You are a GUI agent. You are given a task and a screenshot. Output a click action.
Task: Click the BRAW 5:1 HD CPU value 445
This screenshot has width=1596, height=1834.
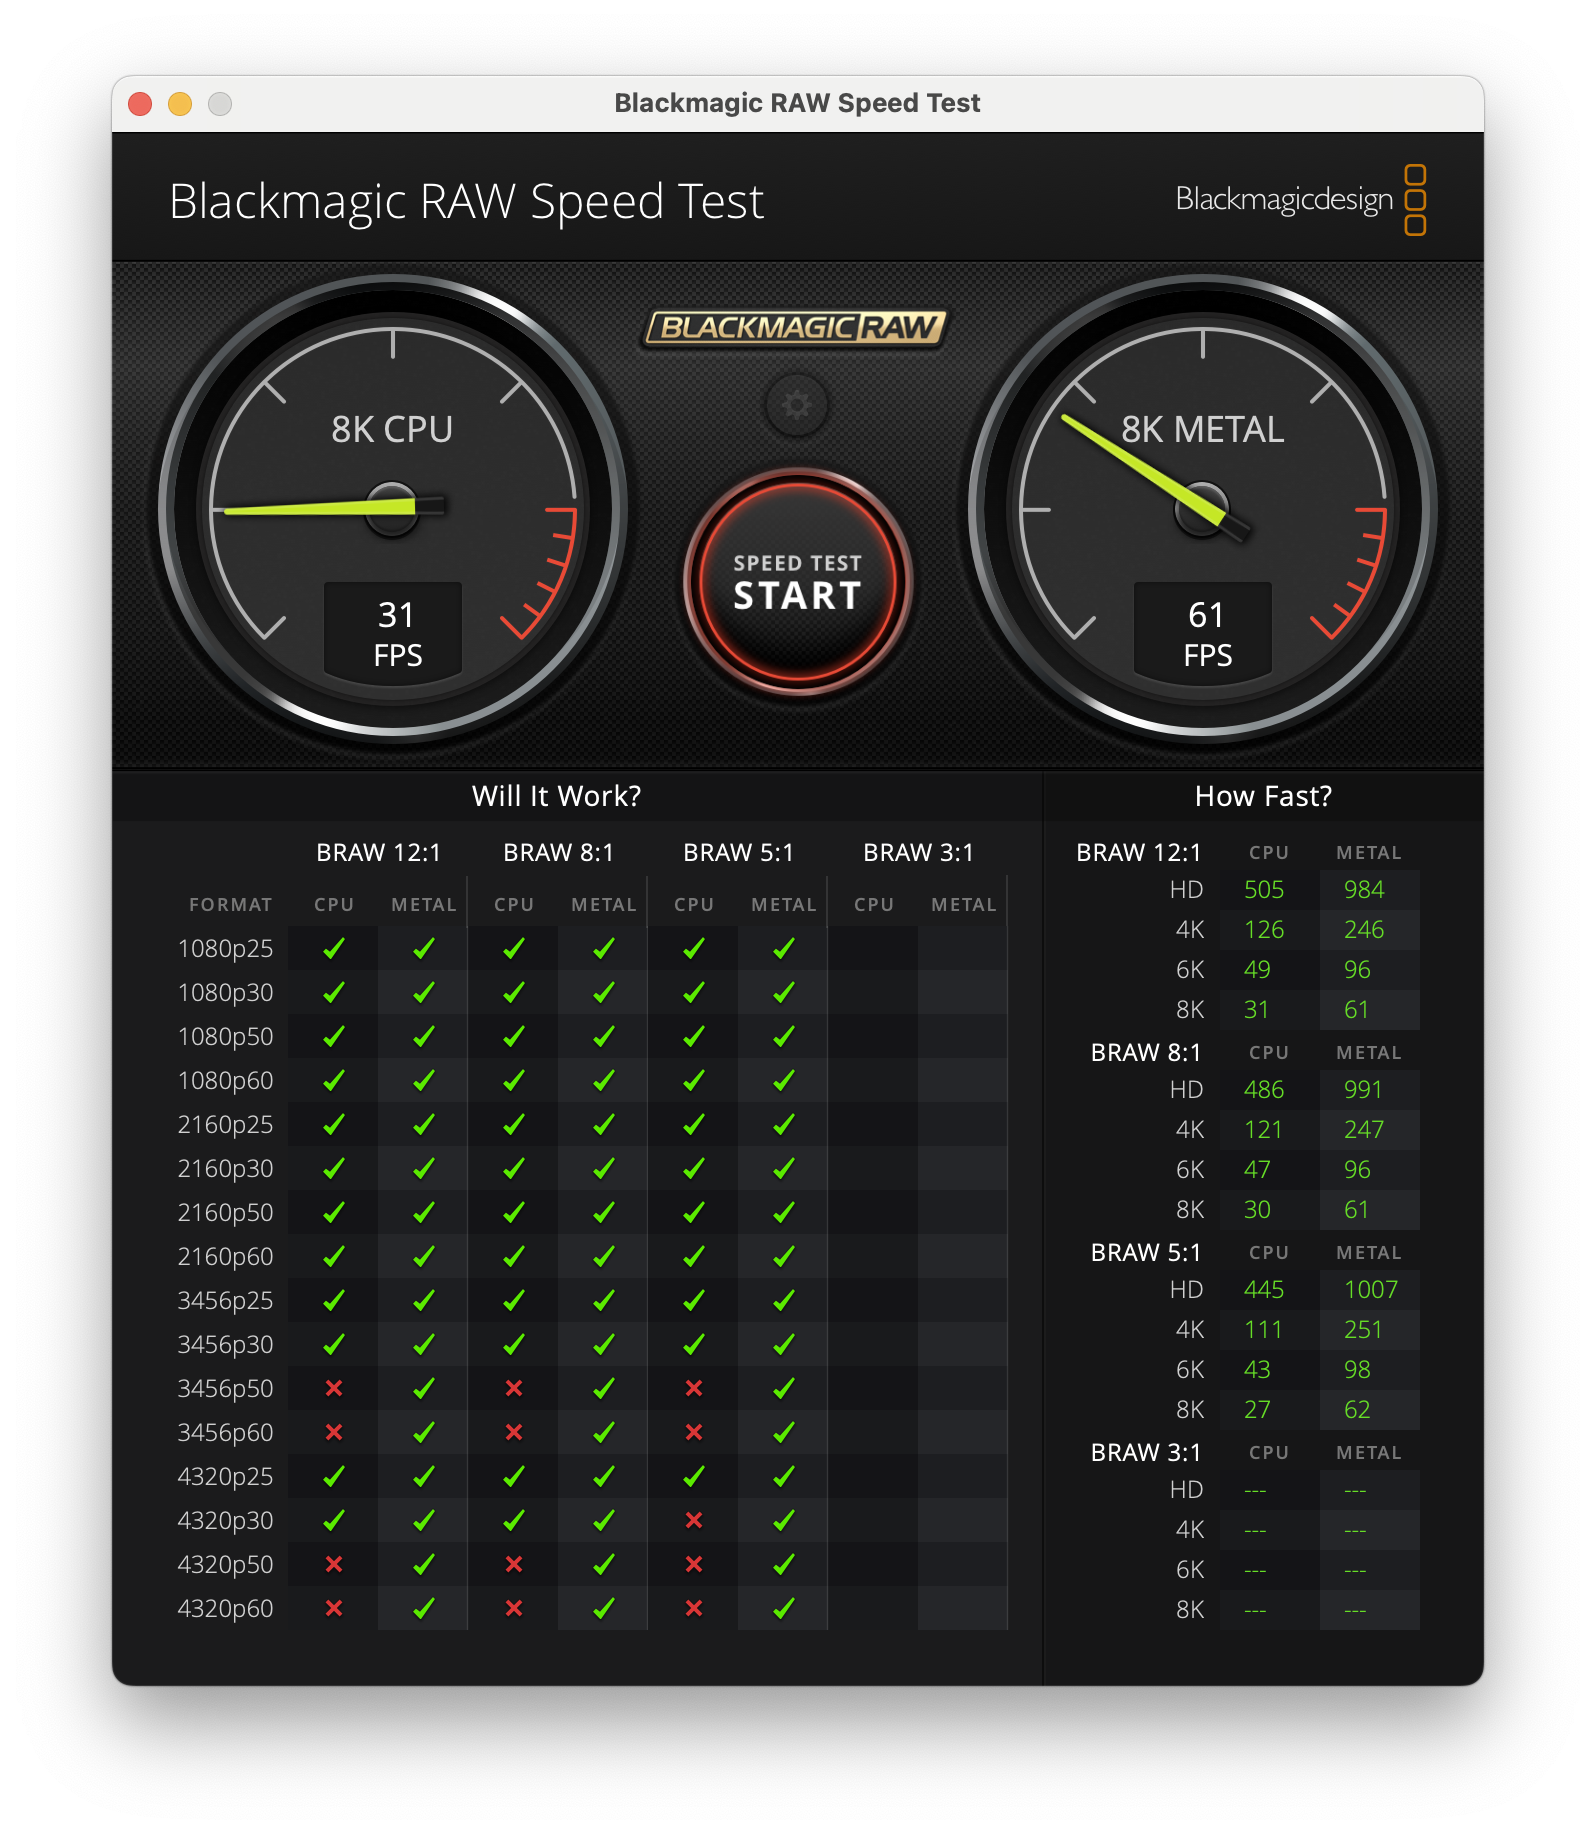click(1264, 1290)
